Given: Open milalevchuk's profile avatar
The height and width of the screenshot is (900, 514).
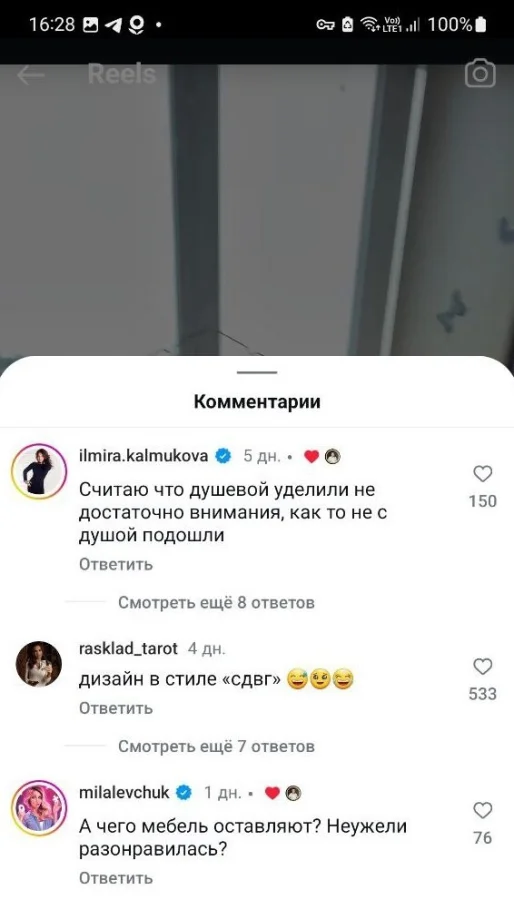Looking at the screenshot, I should [39, 808].
